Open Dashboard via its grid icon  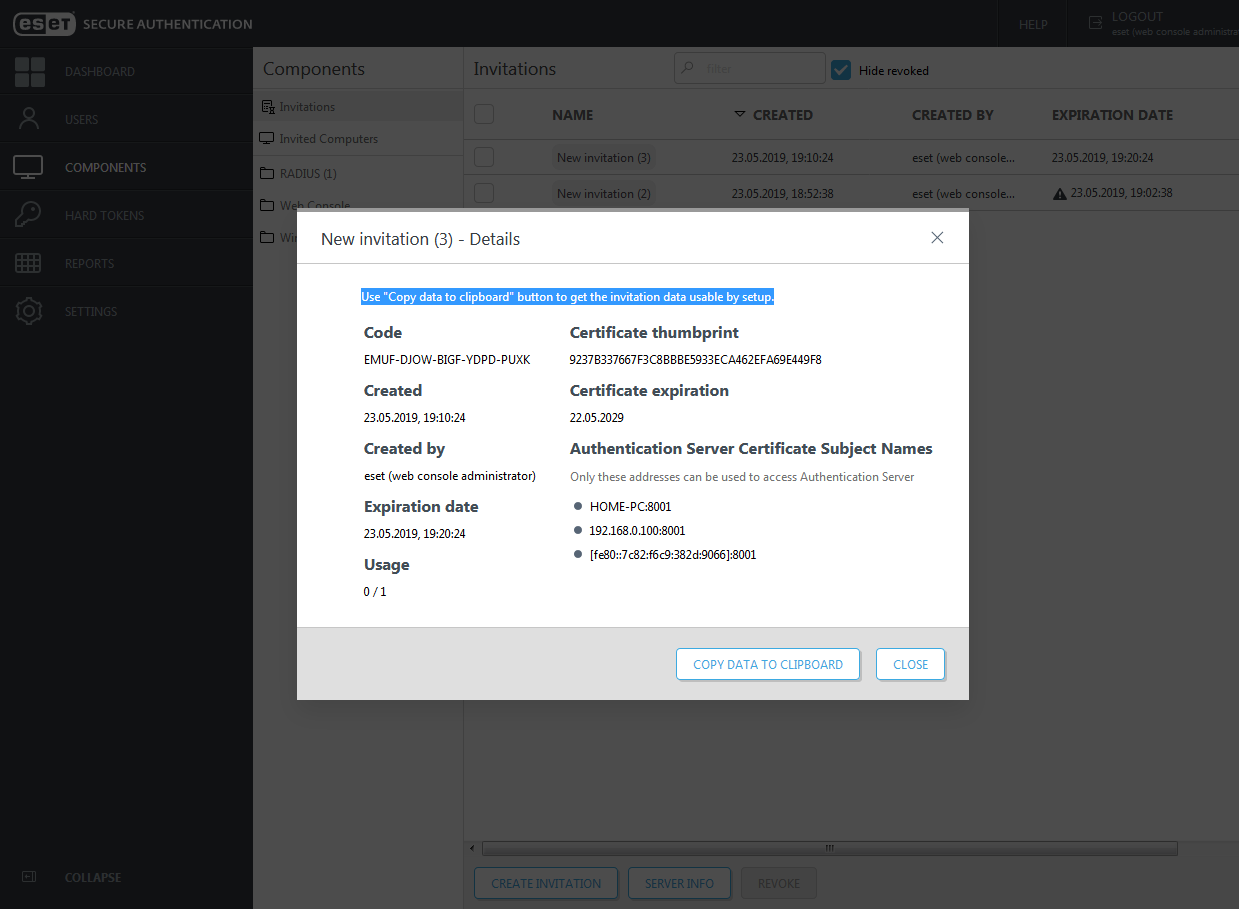pos(30,72)
